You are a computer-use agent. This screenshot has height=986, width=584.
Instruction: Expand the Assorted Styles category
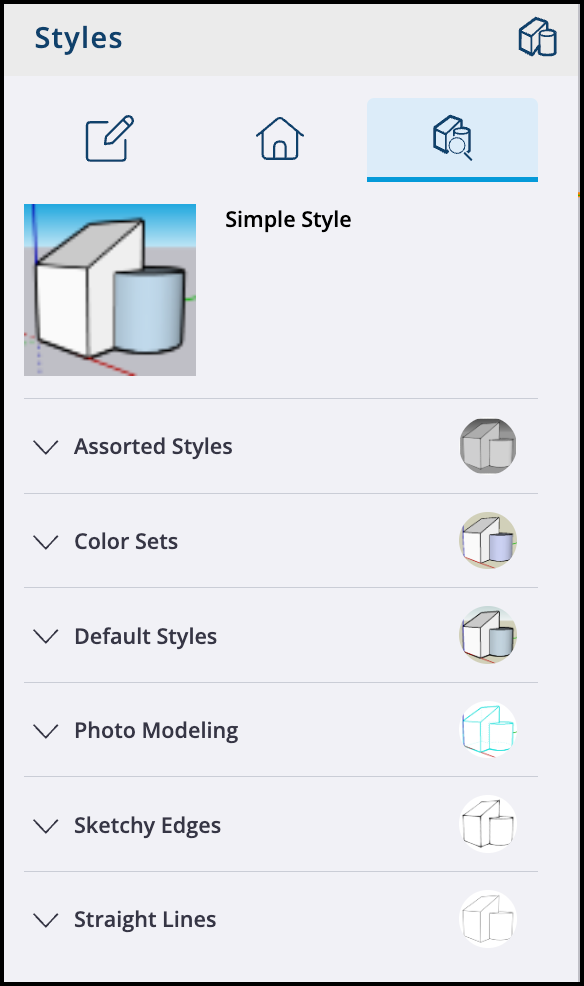click(45, 447)
